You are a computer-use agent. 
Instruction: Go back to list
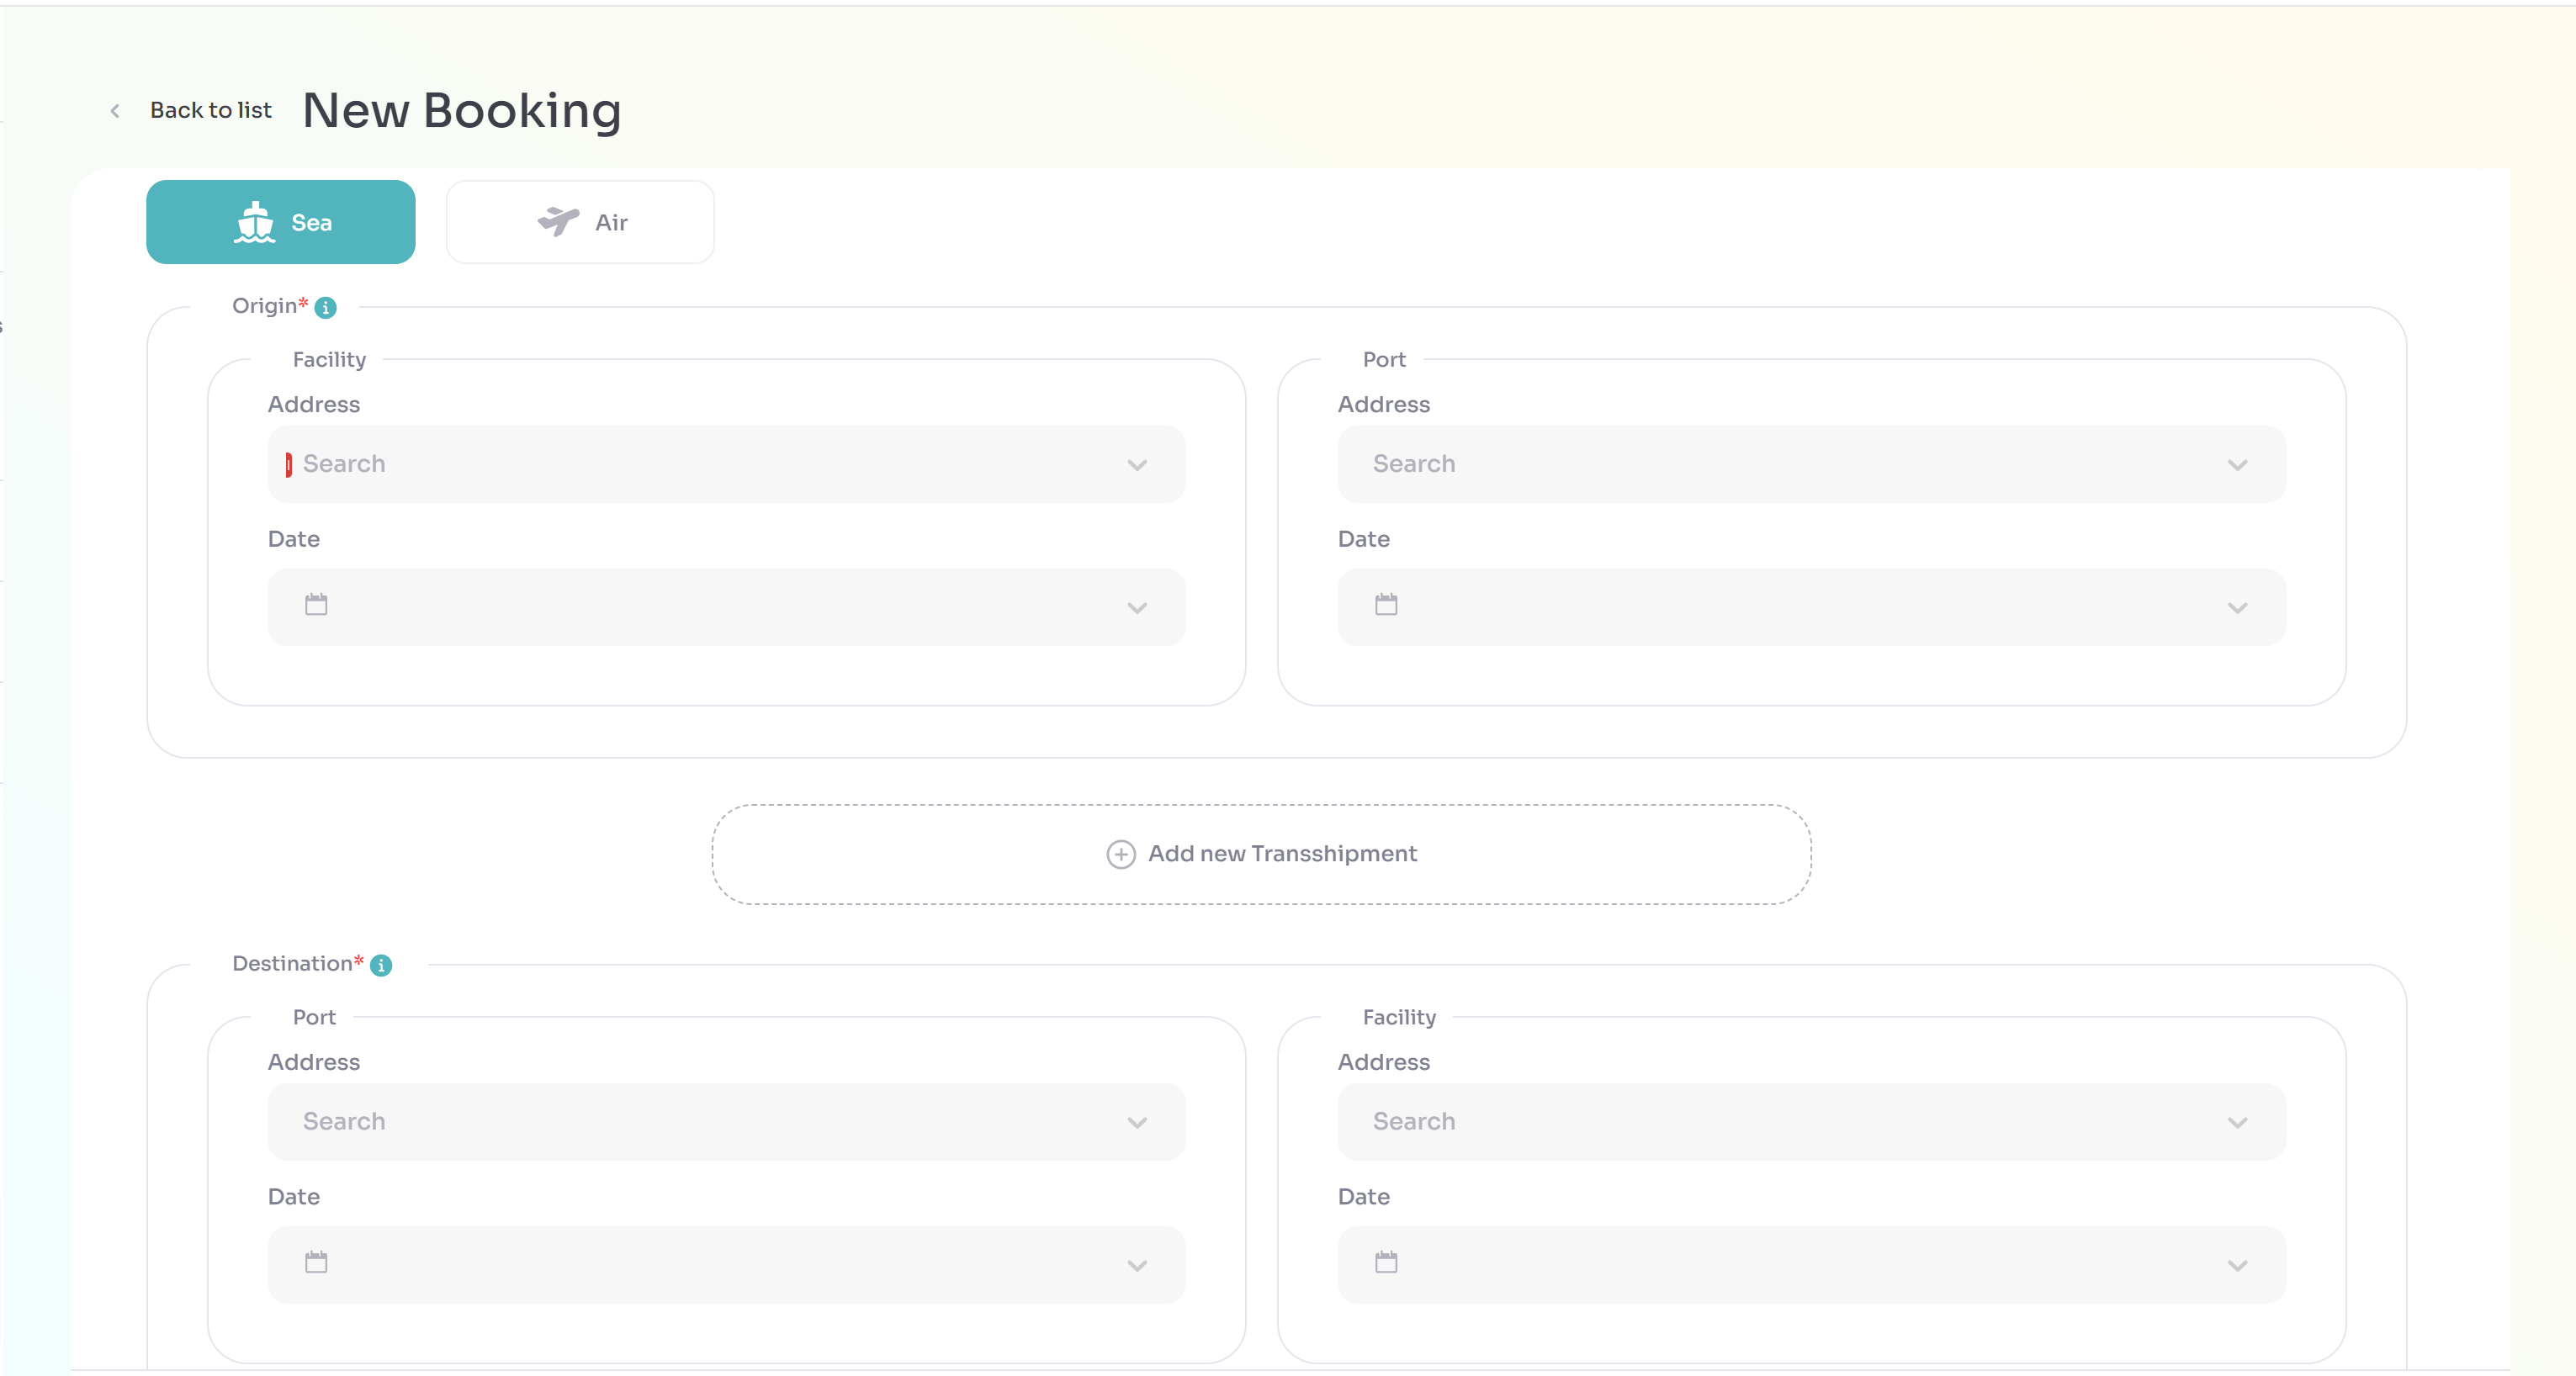point(211,111)
